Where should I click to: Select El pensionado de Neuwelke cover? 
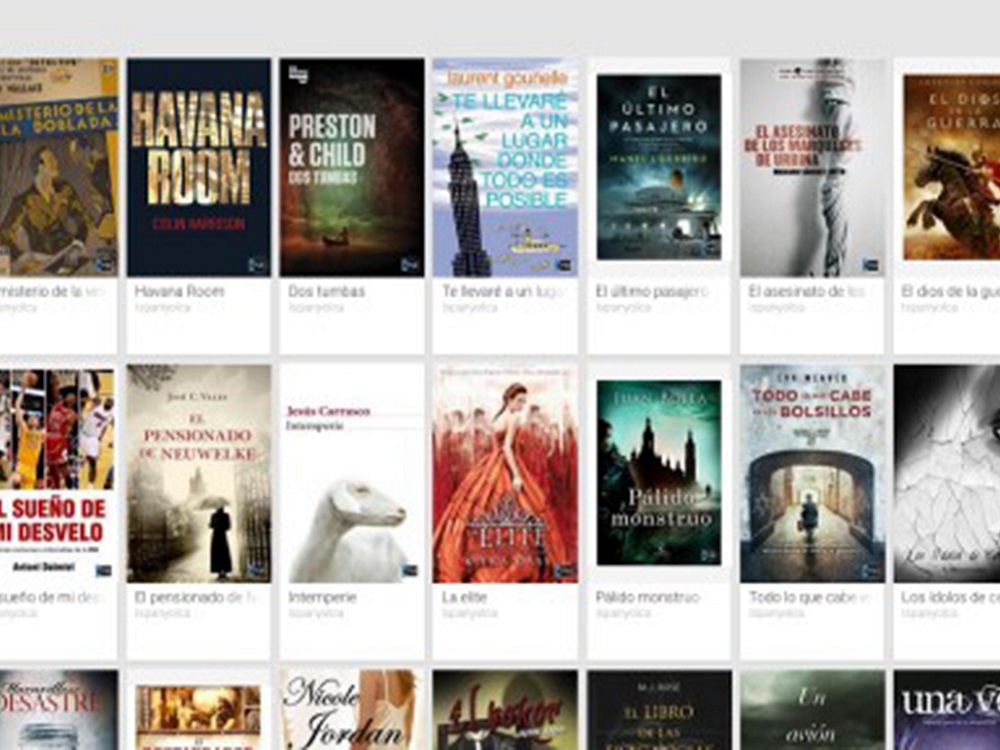tap(199, 473)
